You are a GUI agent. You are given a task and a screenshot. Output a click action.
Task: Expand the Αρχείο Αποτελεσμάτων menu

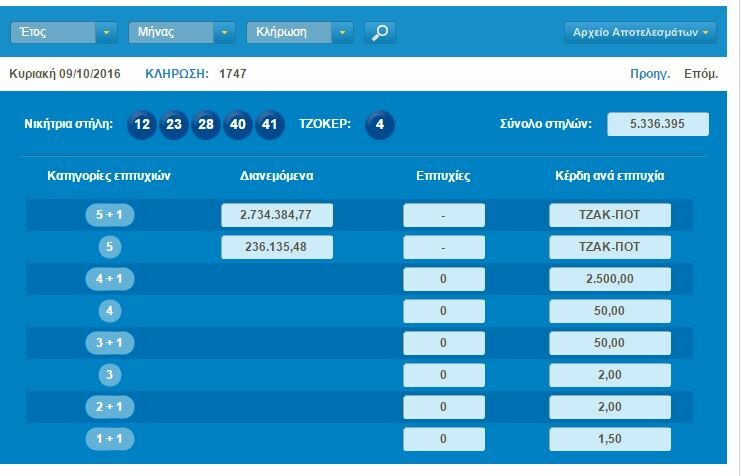click(x=640, y=33)
